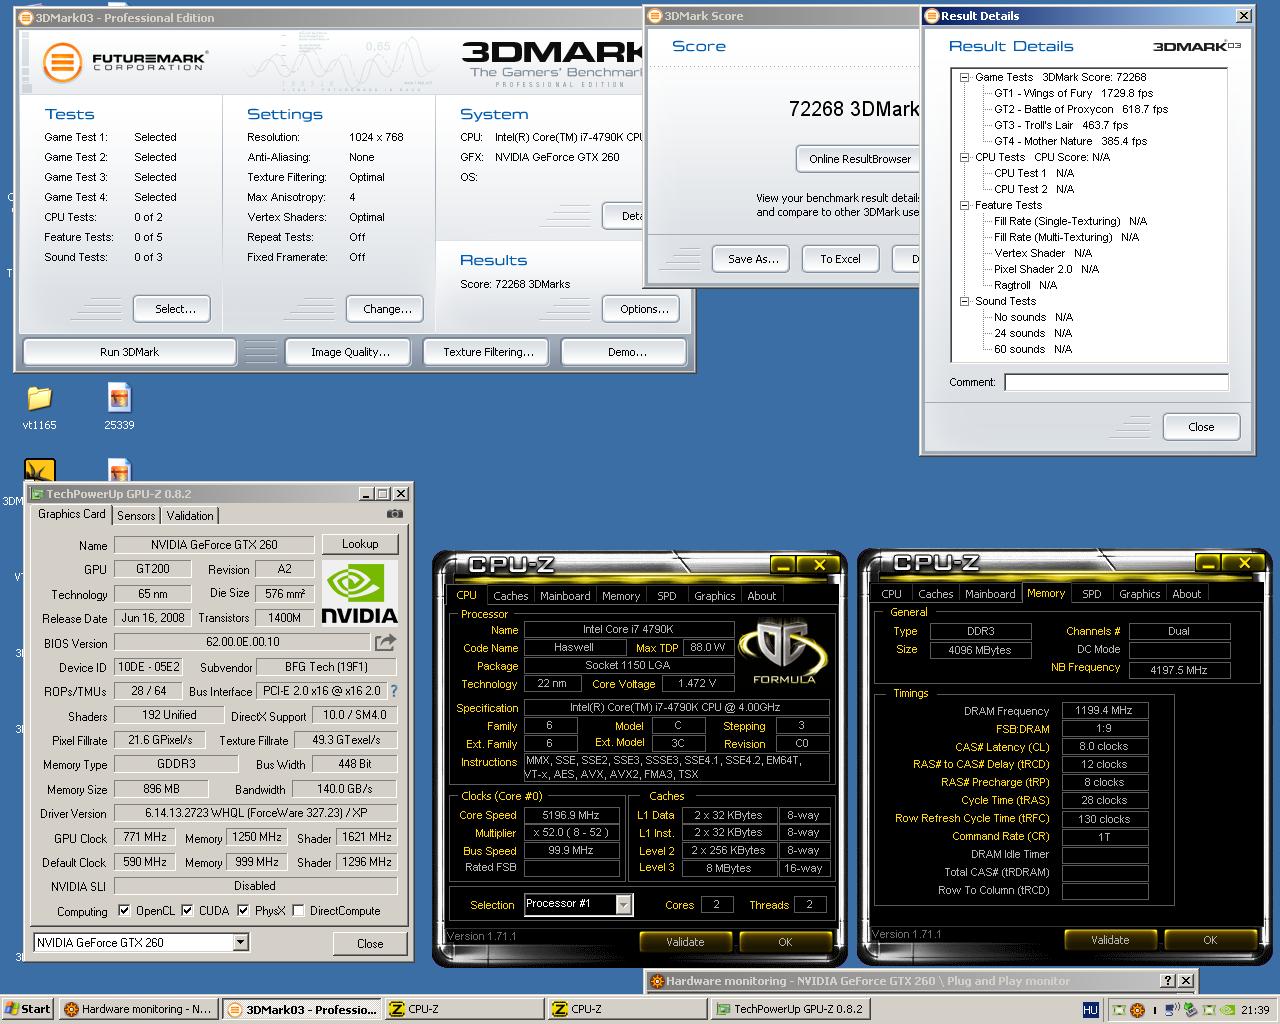This screenshot has width=1280, height=1024.
Task: Collapse the CPU Tests tree node
Action: point(965,157)
